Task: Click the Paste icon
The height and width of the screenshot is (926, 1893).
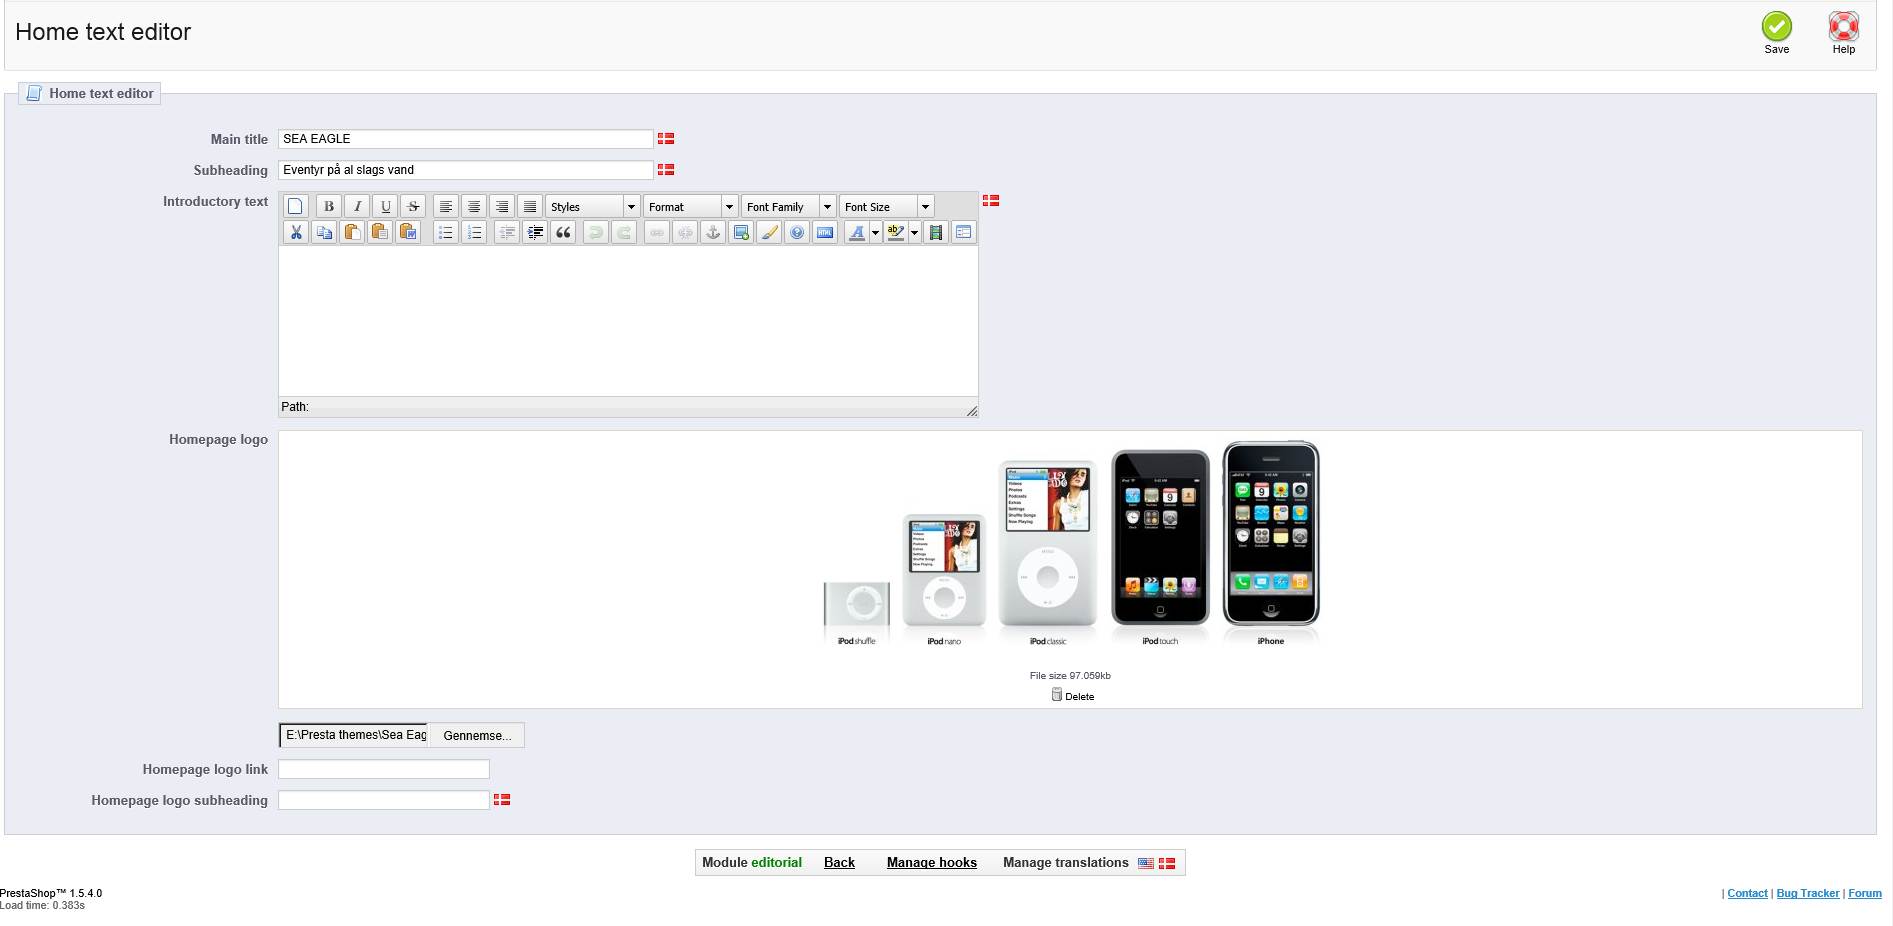Action: 352,232
